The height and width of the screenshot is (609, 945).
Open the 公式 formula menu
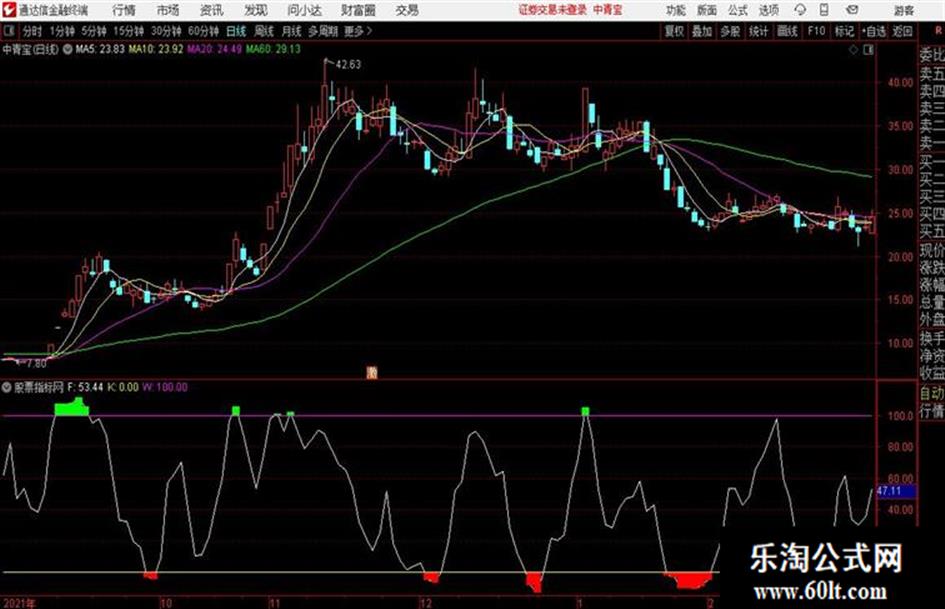click(x=738, y=10)
